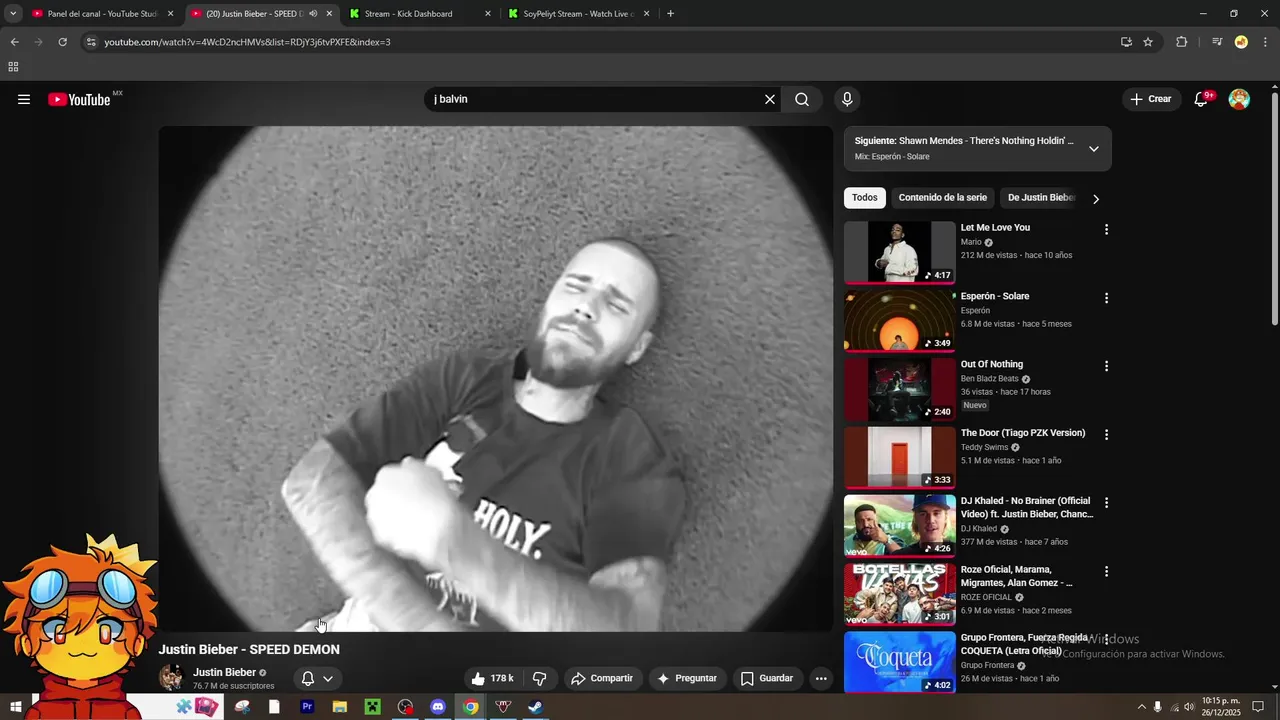Click the Compartir share button
The width and height of the screenshot is (1280, 720).
click(x=602, y=678)
